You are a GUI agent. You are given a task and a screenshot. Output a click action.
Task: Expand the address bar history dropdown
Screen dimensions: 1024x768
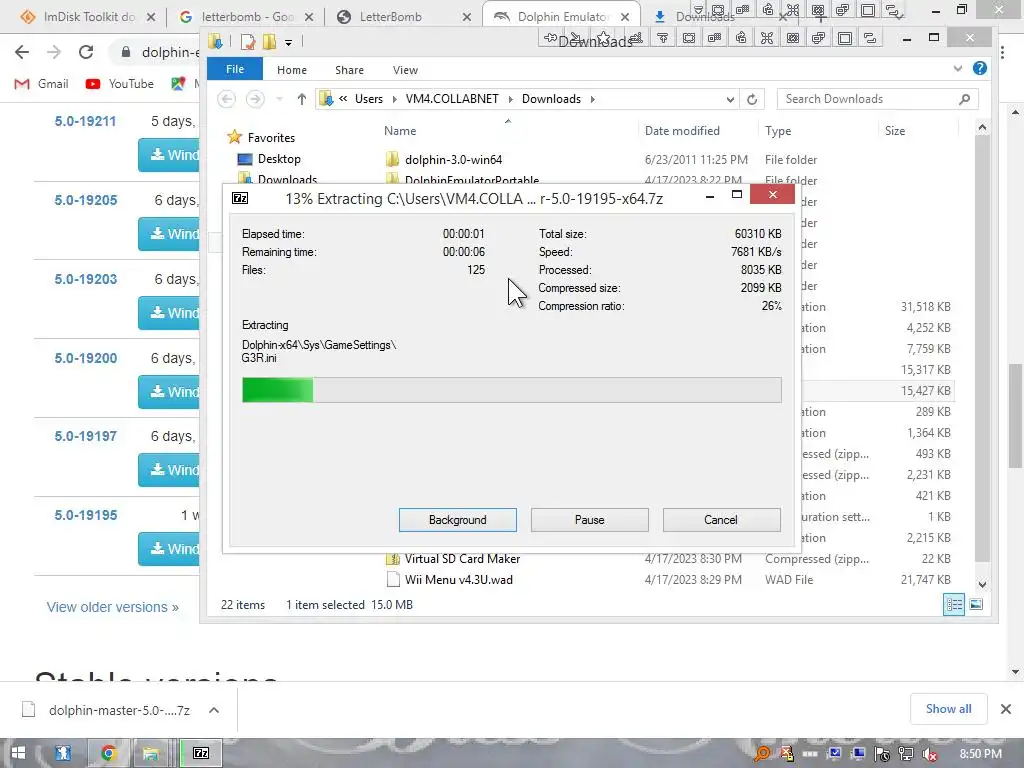pyautogui.click(x=730, y=99)
